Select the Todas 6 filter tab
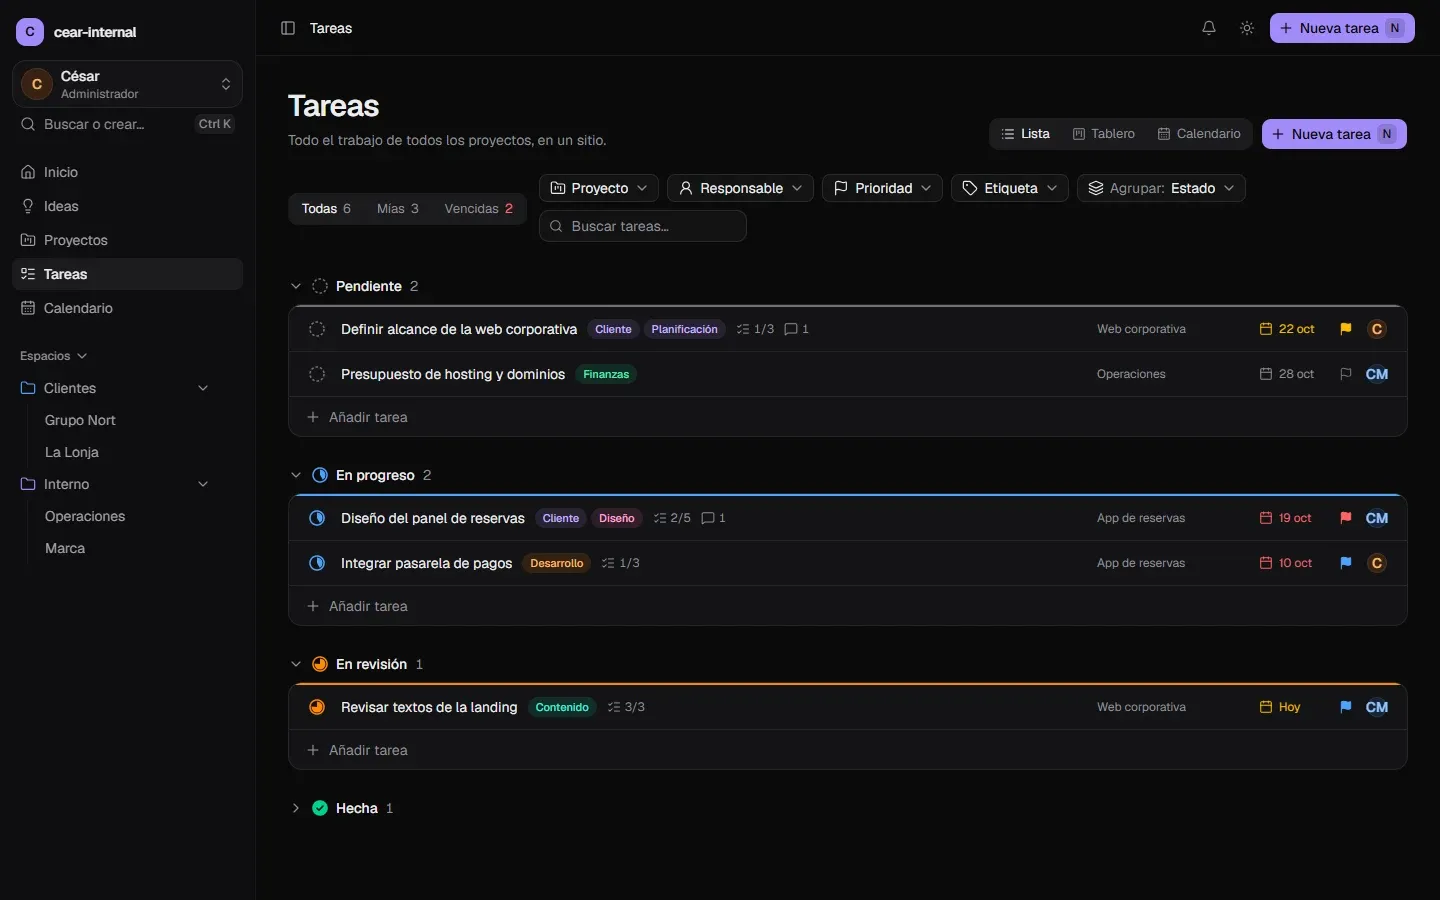This screenshot has width=1440, height=900. 326,209
